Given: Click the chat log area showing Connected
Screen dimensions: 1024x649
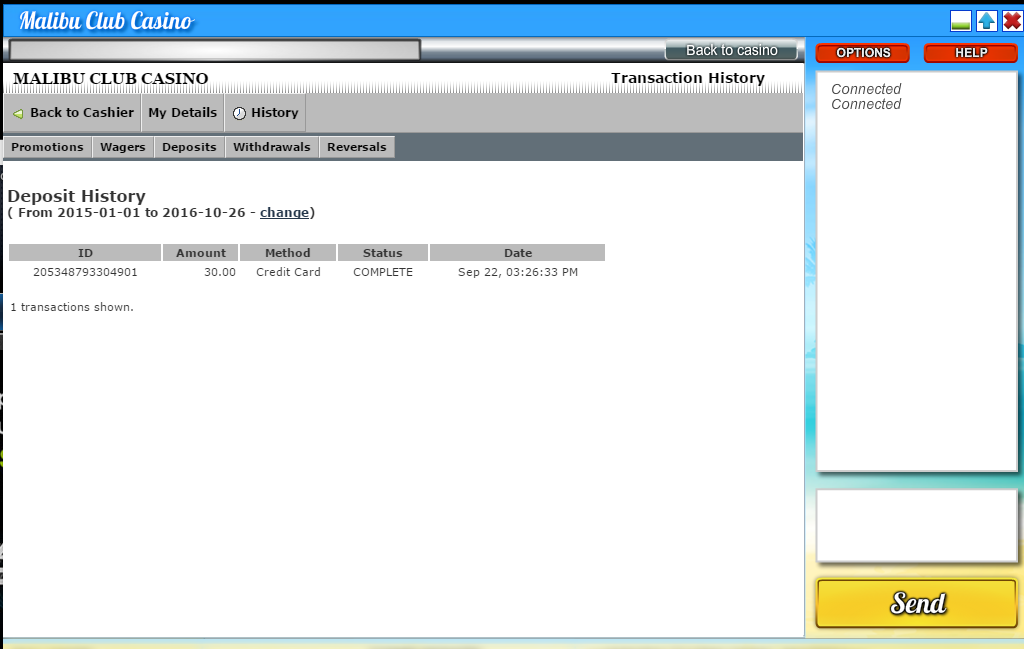Looking at the screenshot, I should (x=917, y=271).
